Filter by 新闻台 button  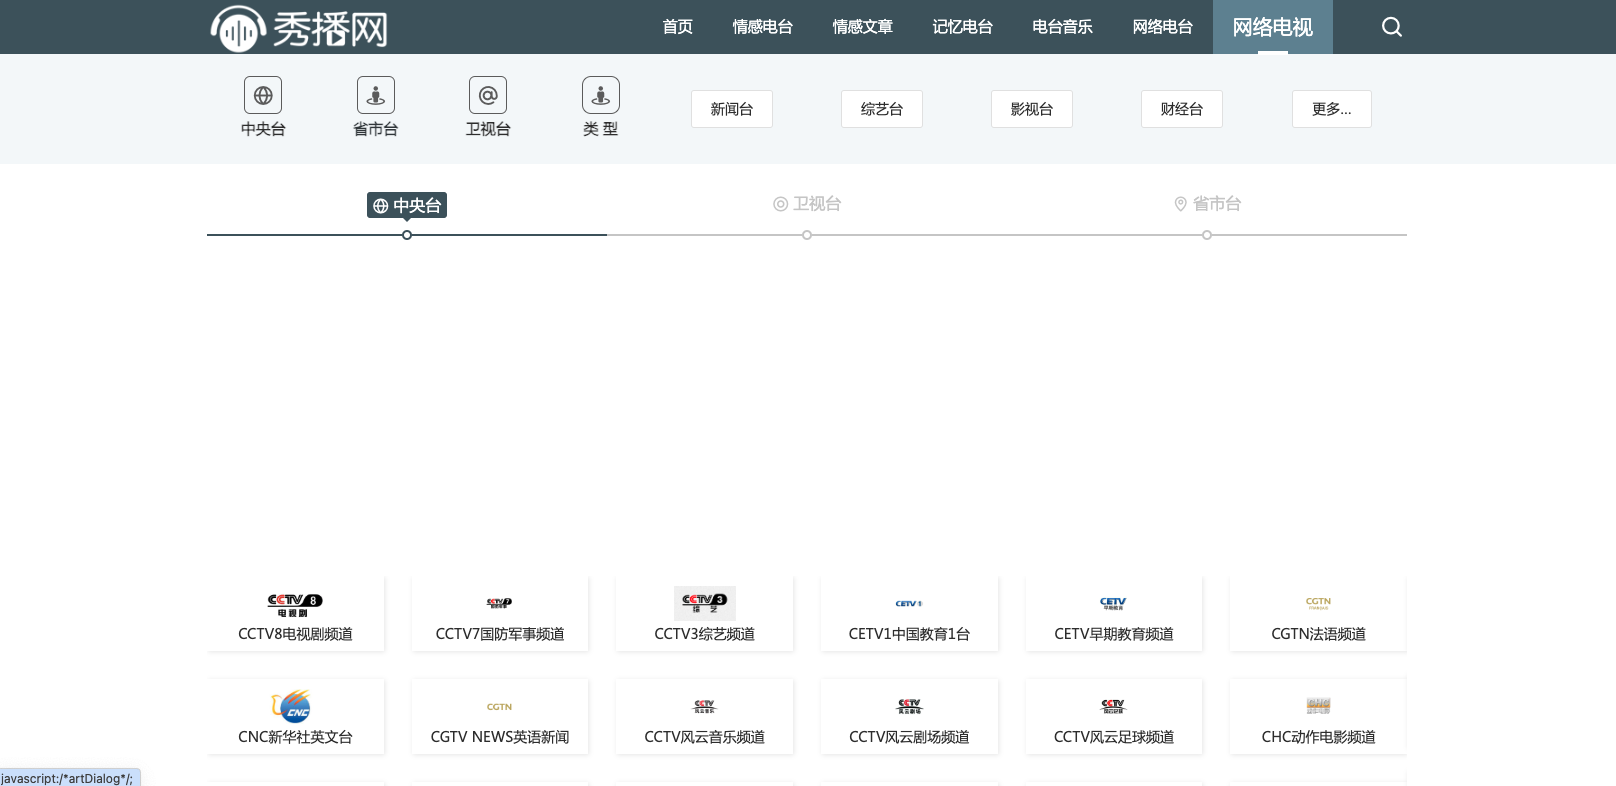[732, 109]
